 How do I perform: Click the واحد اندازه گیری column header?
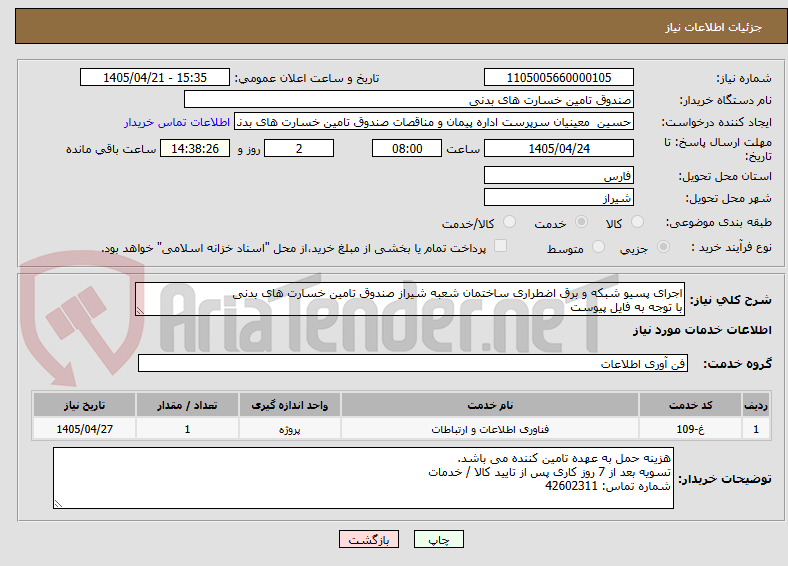pos(289,405)
